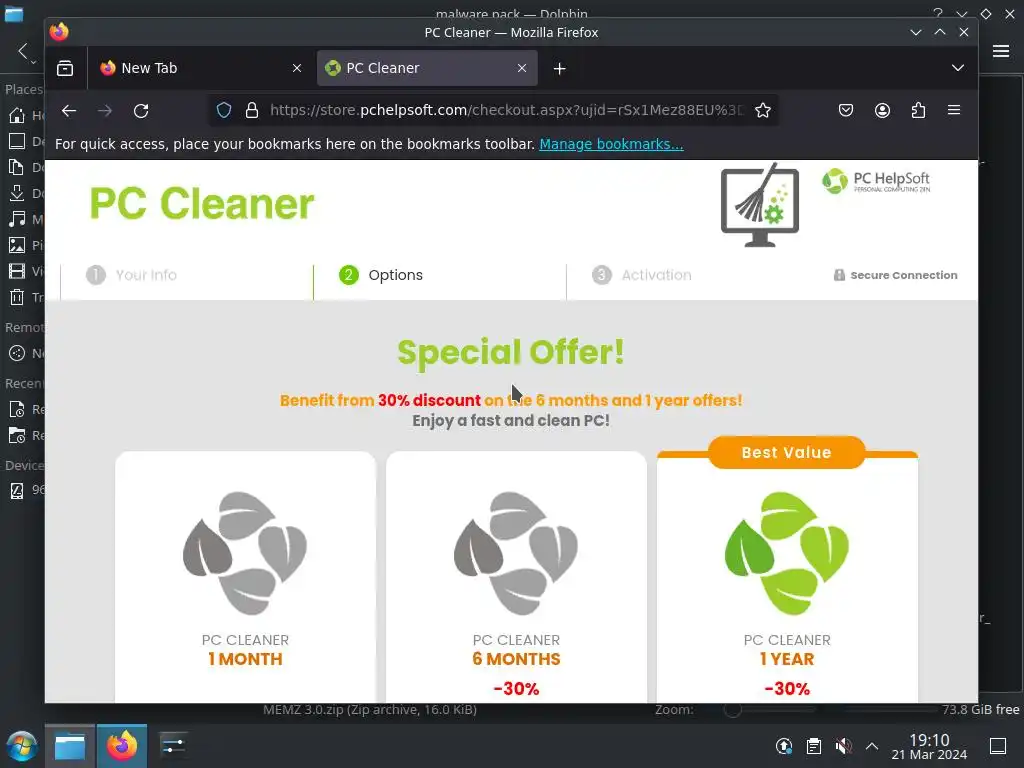Open the system updates tray icon
The height and width of the screenshot is (768, 1024).
pyautogui.click(x=784, y=746)
